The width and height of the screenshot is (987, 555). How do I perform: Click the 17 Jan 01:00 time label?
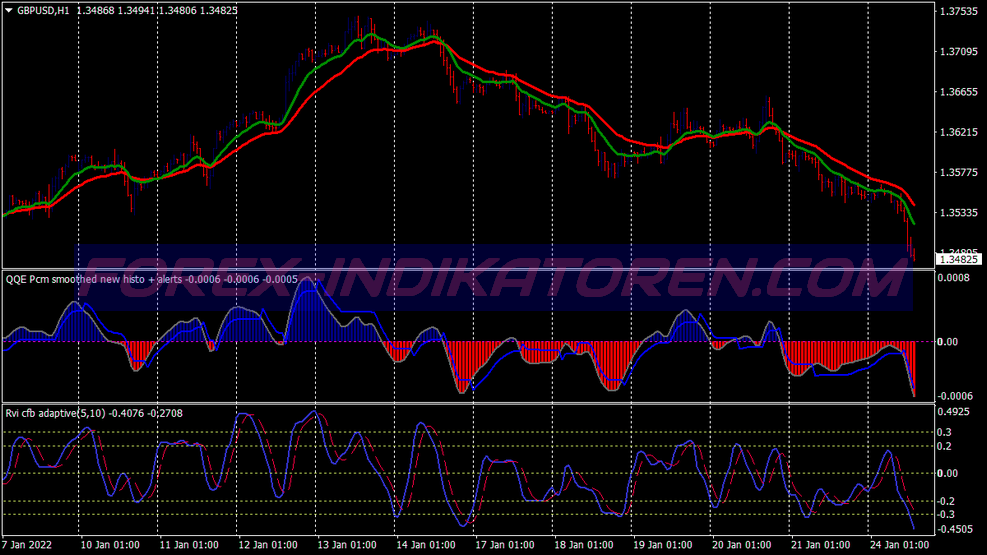pos(504,545)
